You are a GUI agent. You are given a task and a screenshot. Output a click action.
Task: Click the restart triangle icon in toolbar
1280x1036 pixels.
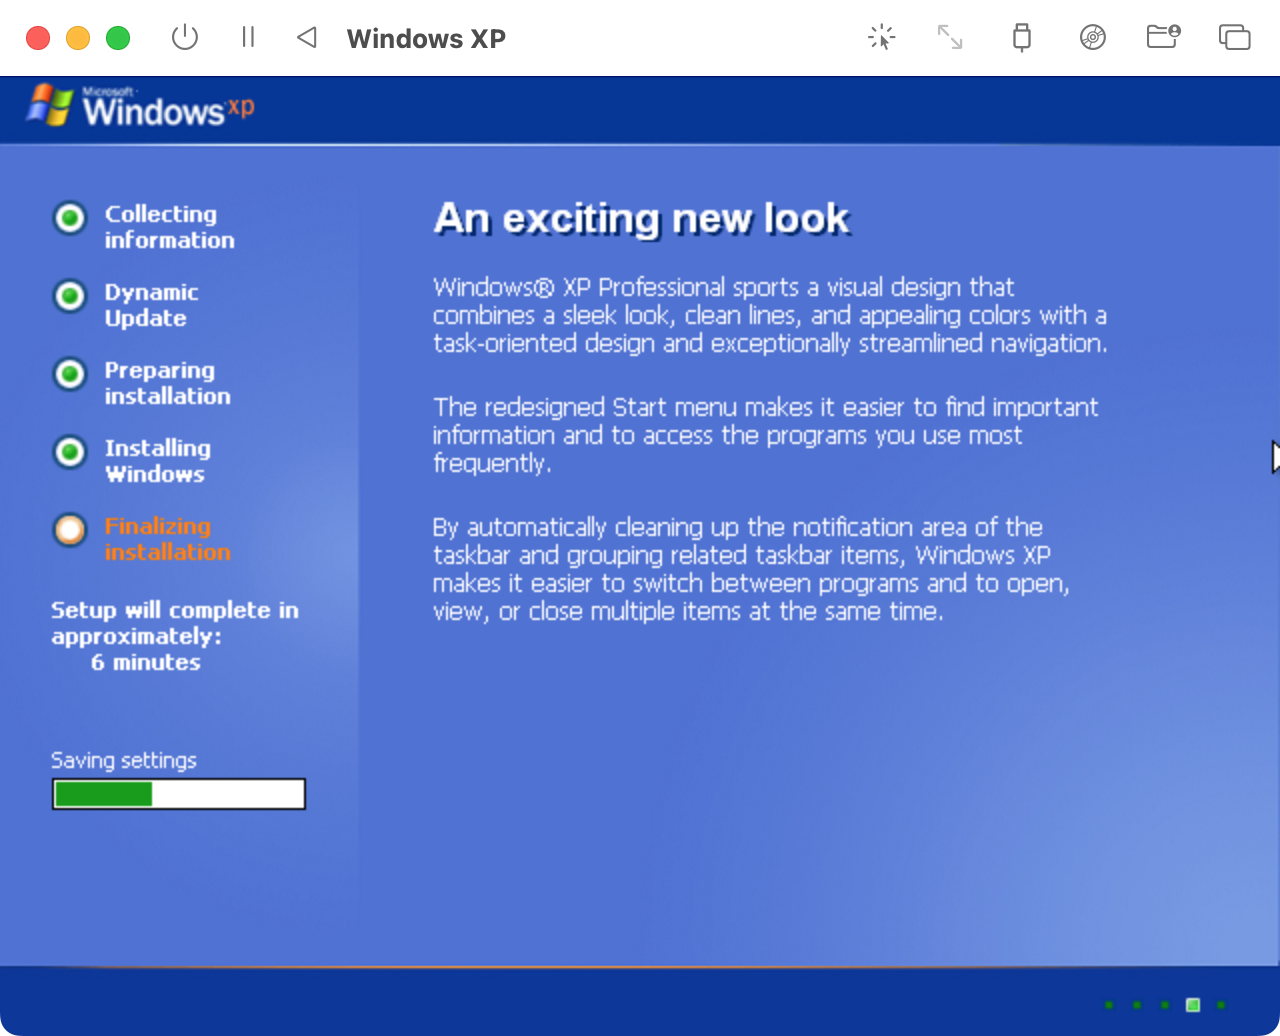point(307,38)
